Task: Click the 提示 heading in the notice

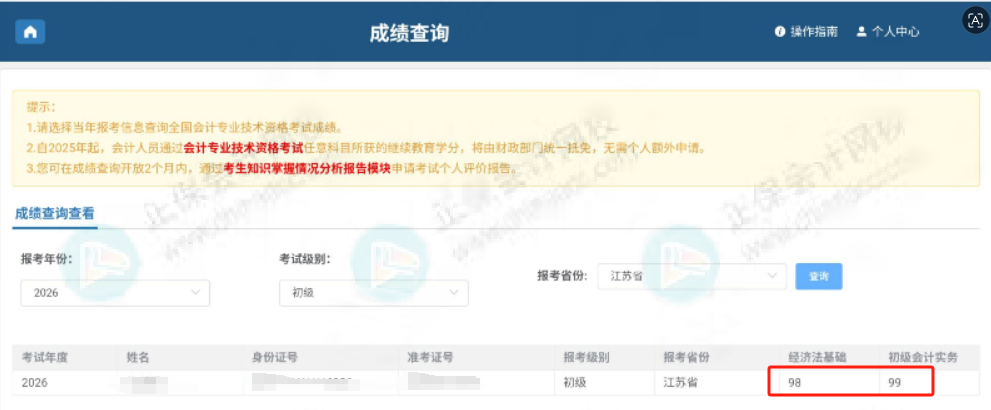Action: click(x=41, y=107)
